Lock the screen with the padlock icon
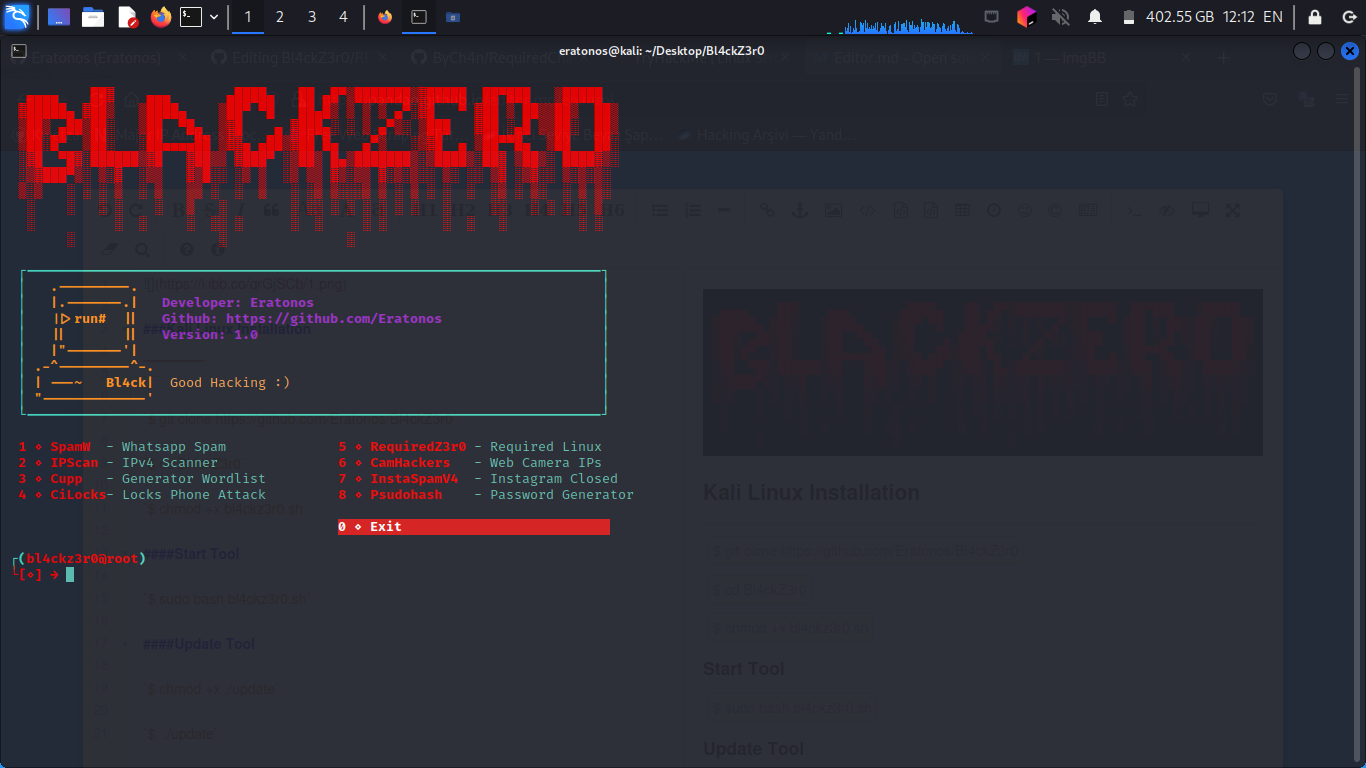1366x768 pixels. (1315, 17)
